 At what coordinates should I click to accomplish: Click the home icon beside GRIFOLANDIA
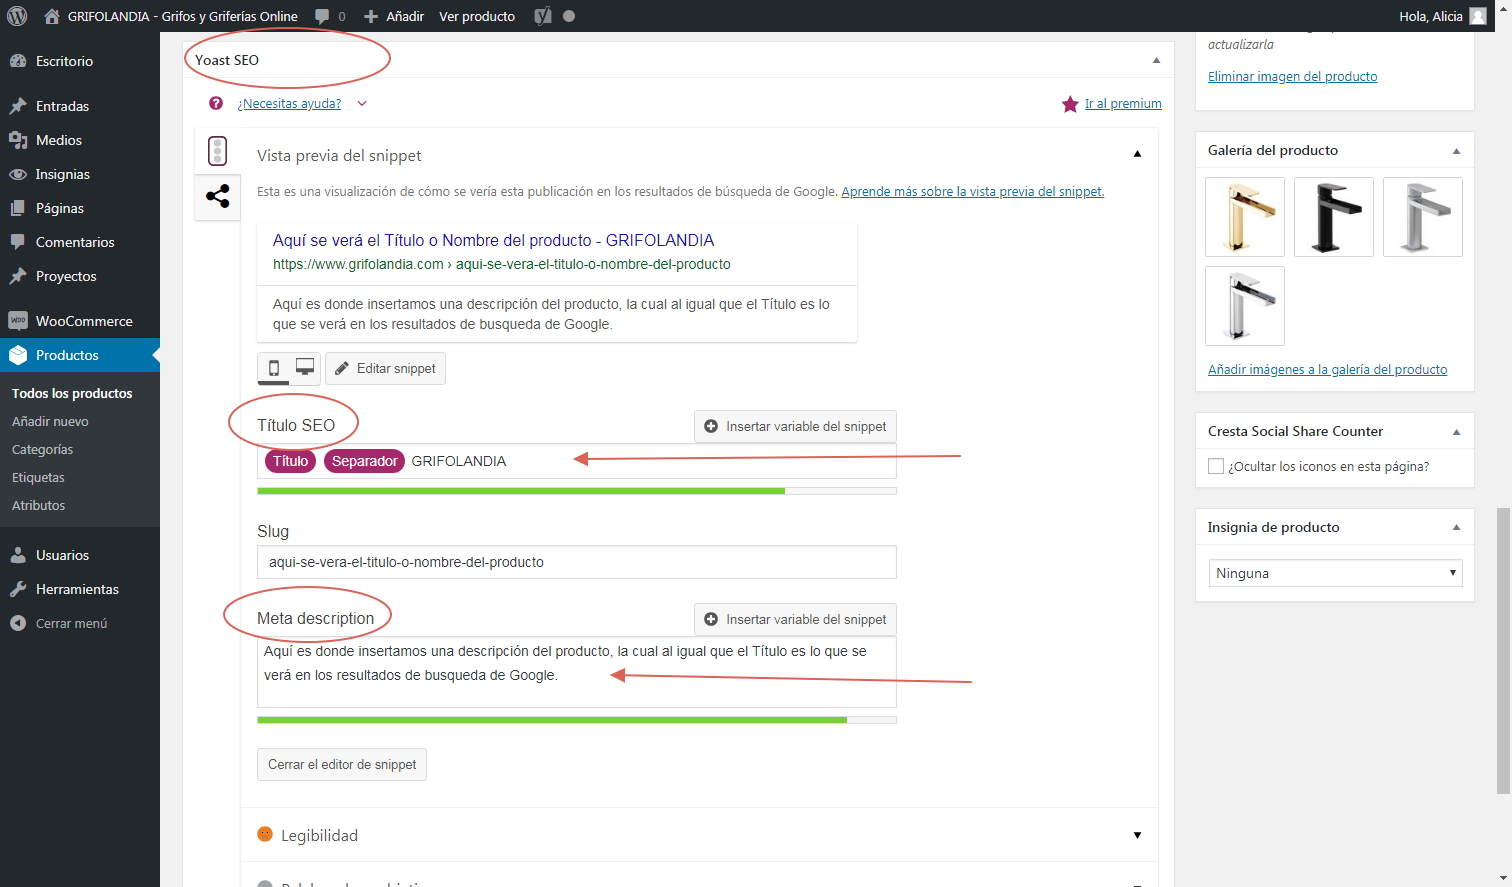(x=52, y=16)
